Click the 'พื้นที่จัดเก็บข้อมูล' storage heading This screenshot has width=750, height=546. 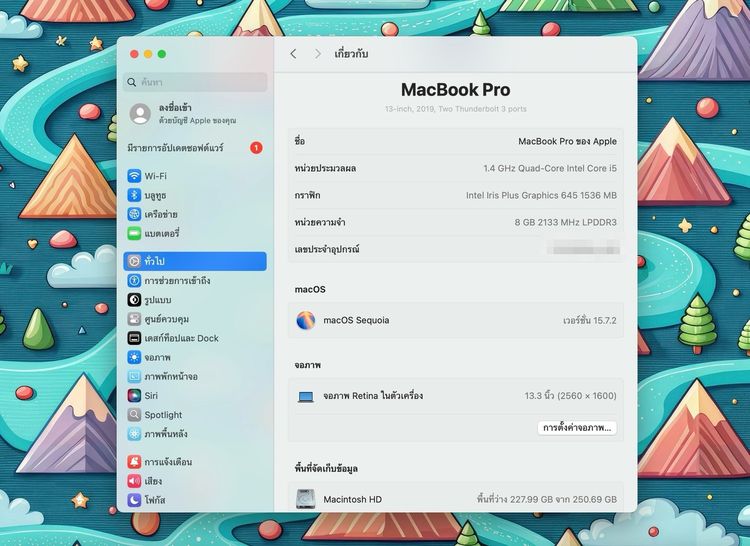[326, 469]
